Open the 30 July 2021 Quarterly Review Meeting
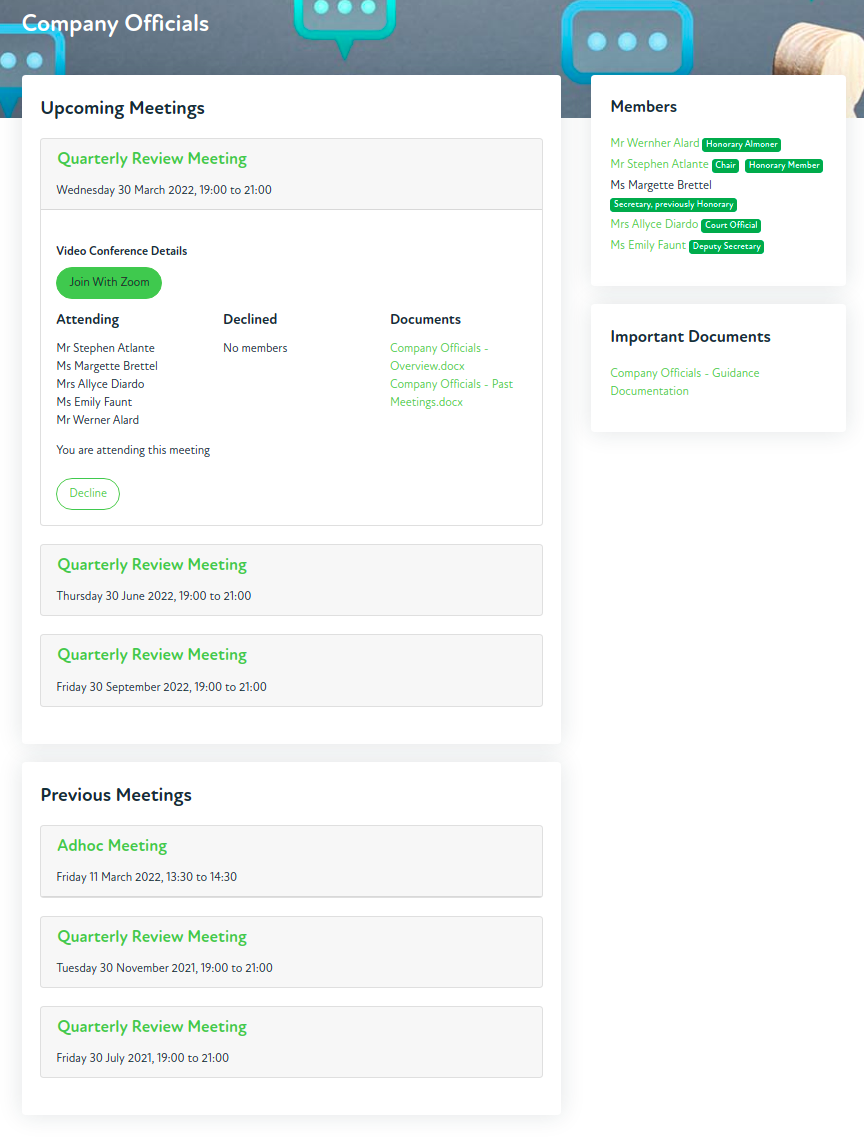864x1146 pixels. pyautogui.click(x=152, y=1027)
